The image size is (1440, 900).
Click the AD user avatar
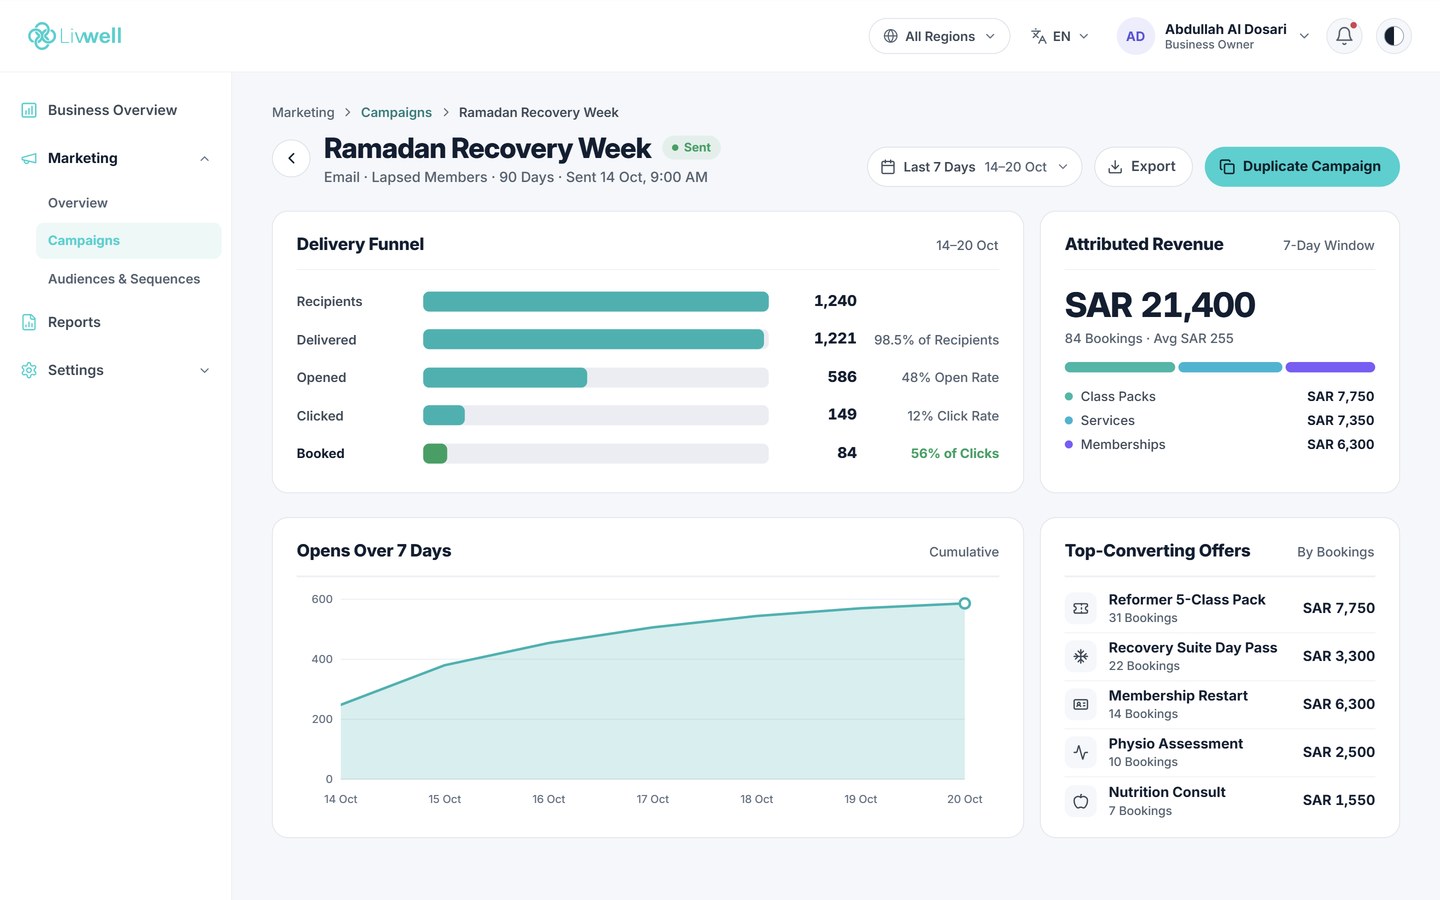pos(1135,36)
